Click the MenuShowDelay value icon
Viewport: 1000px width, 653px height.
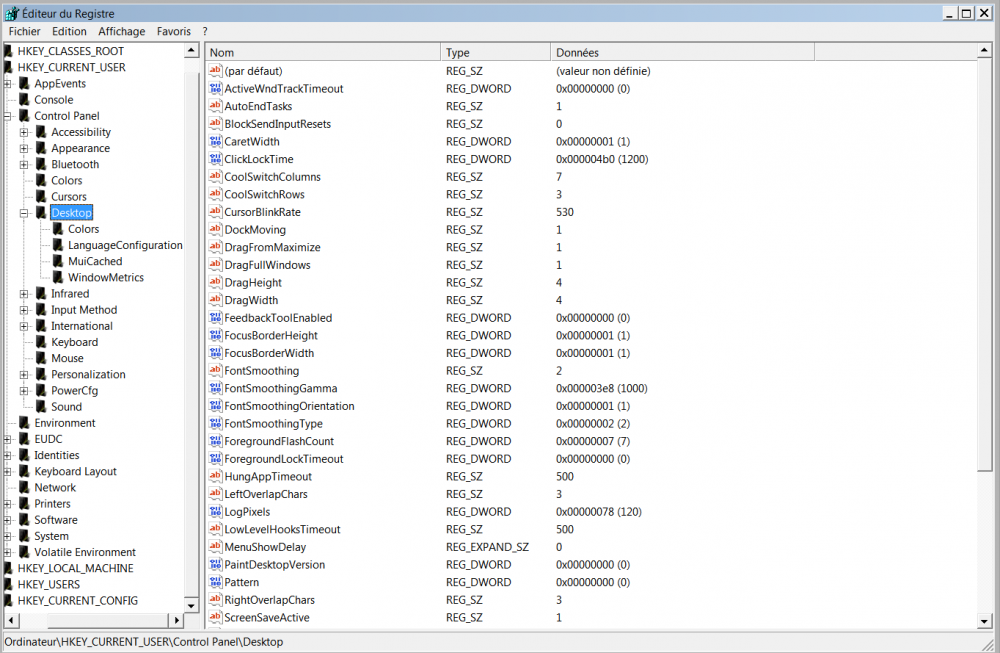[215, 547]
